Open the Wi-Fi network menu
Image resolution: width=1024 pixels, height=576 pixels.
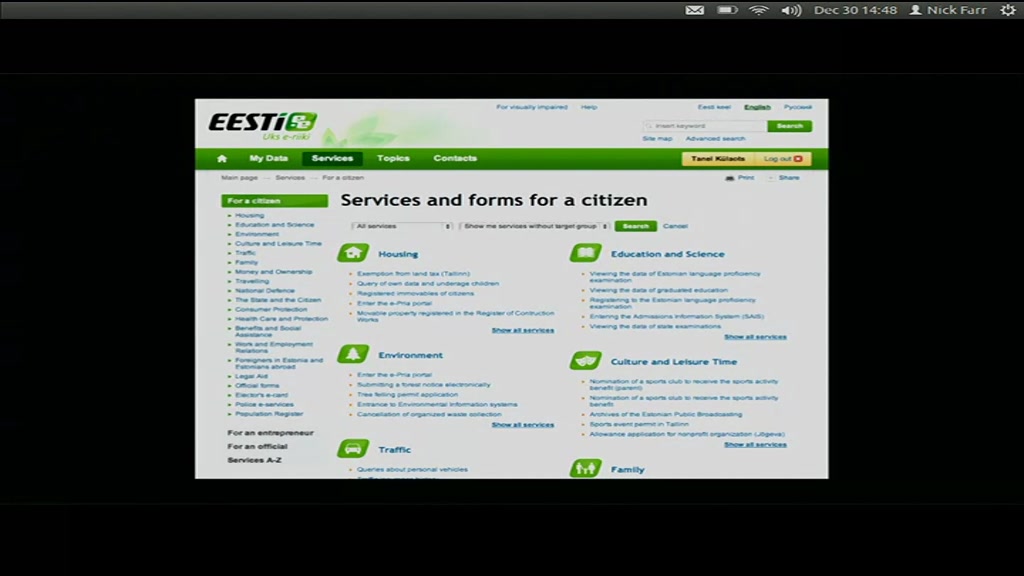point(758,10)
